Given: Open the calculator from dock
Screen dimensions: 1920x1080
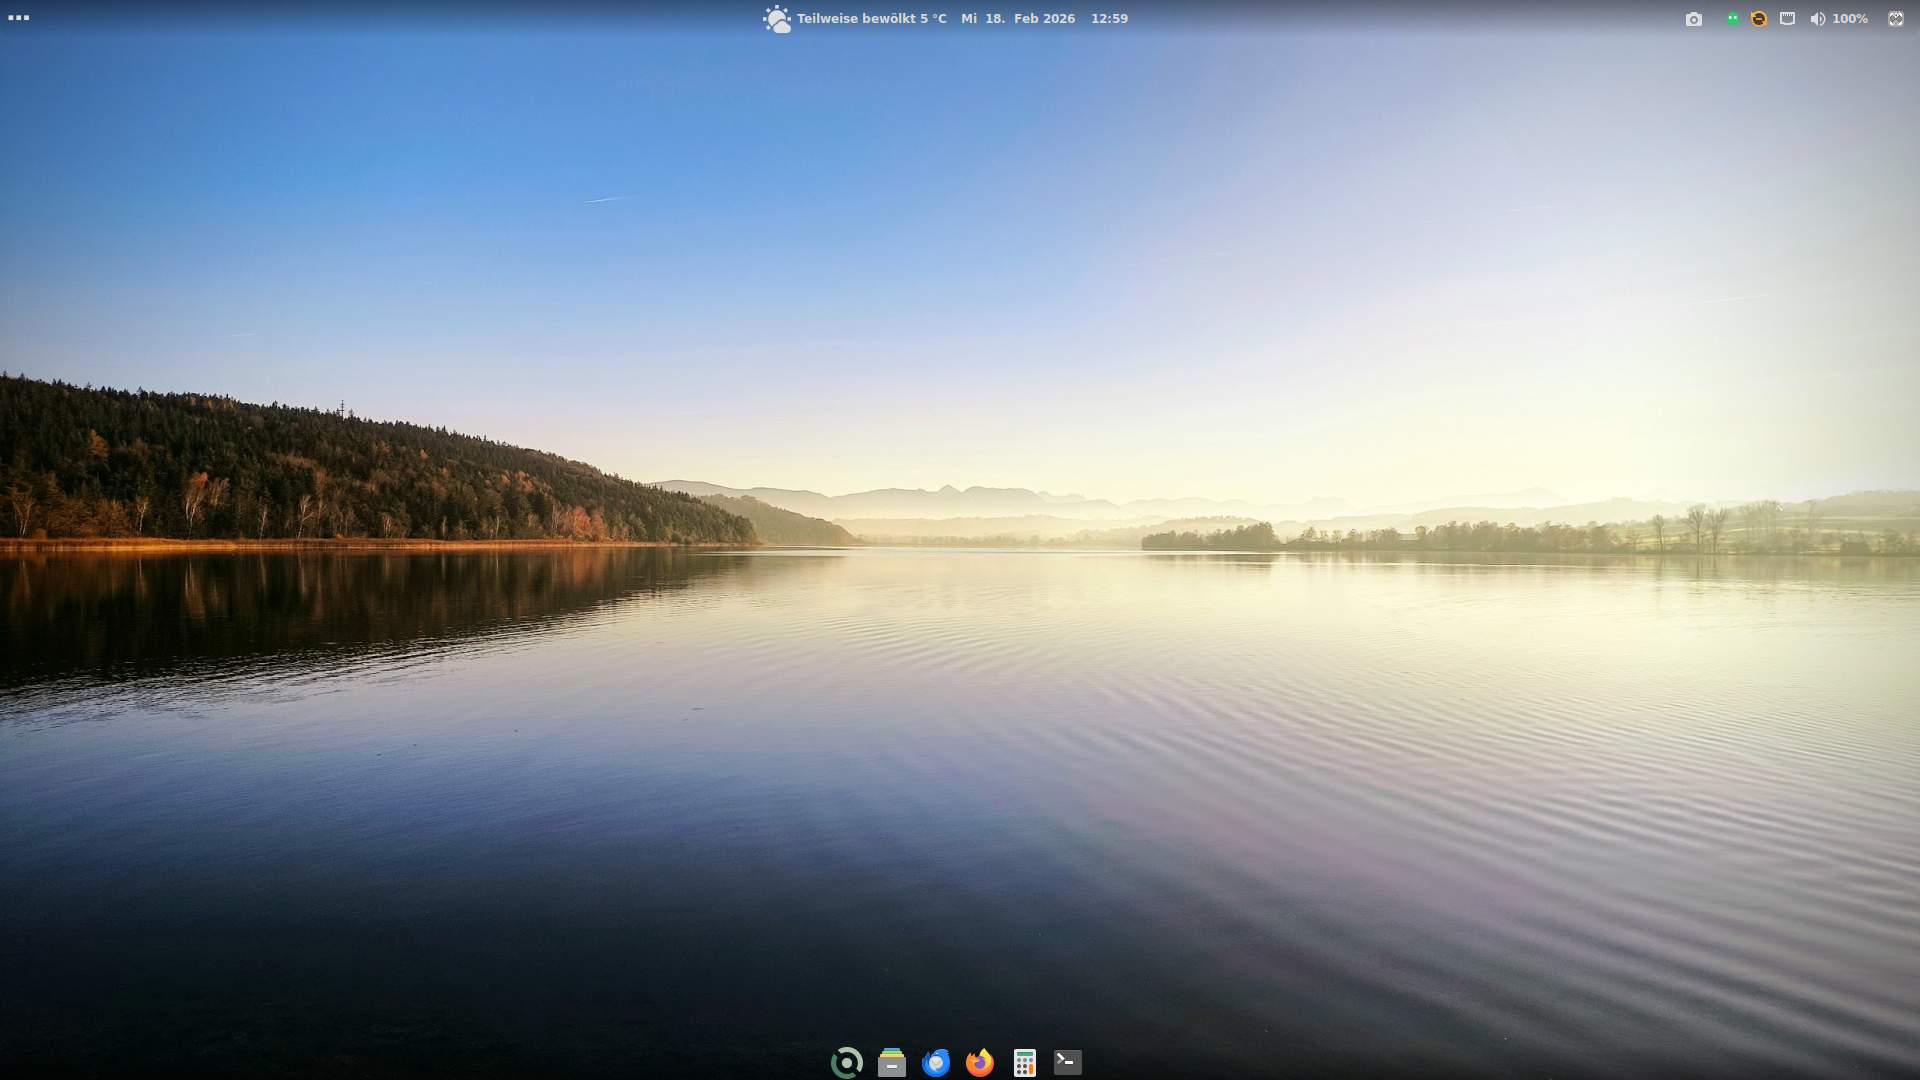Looking at the screenshot, I should point(1024,1062).
